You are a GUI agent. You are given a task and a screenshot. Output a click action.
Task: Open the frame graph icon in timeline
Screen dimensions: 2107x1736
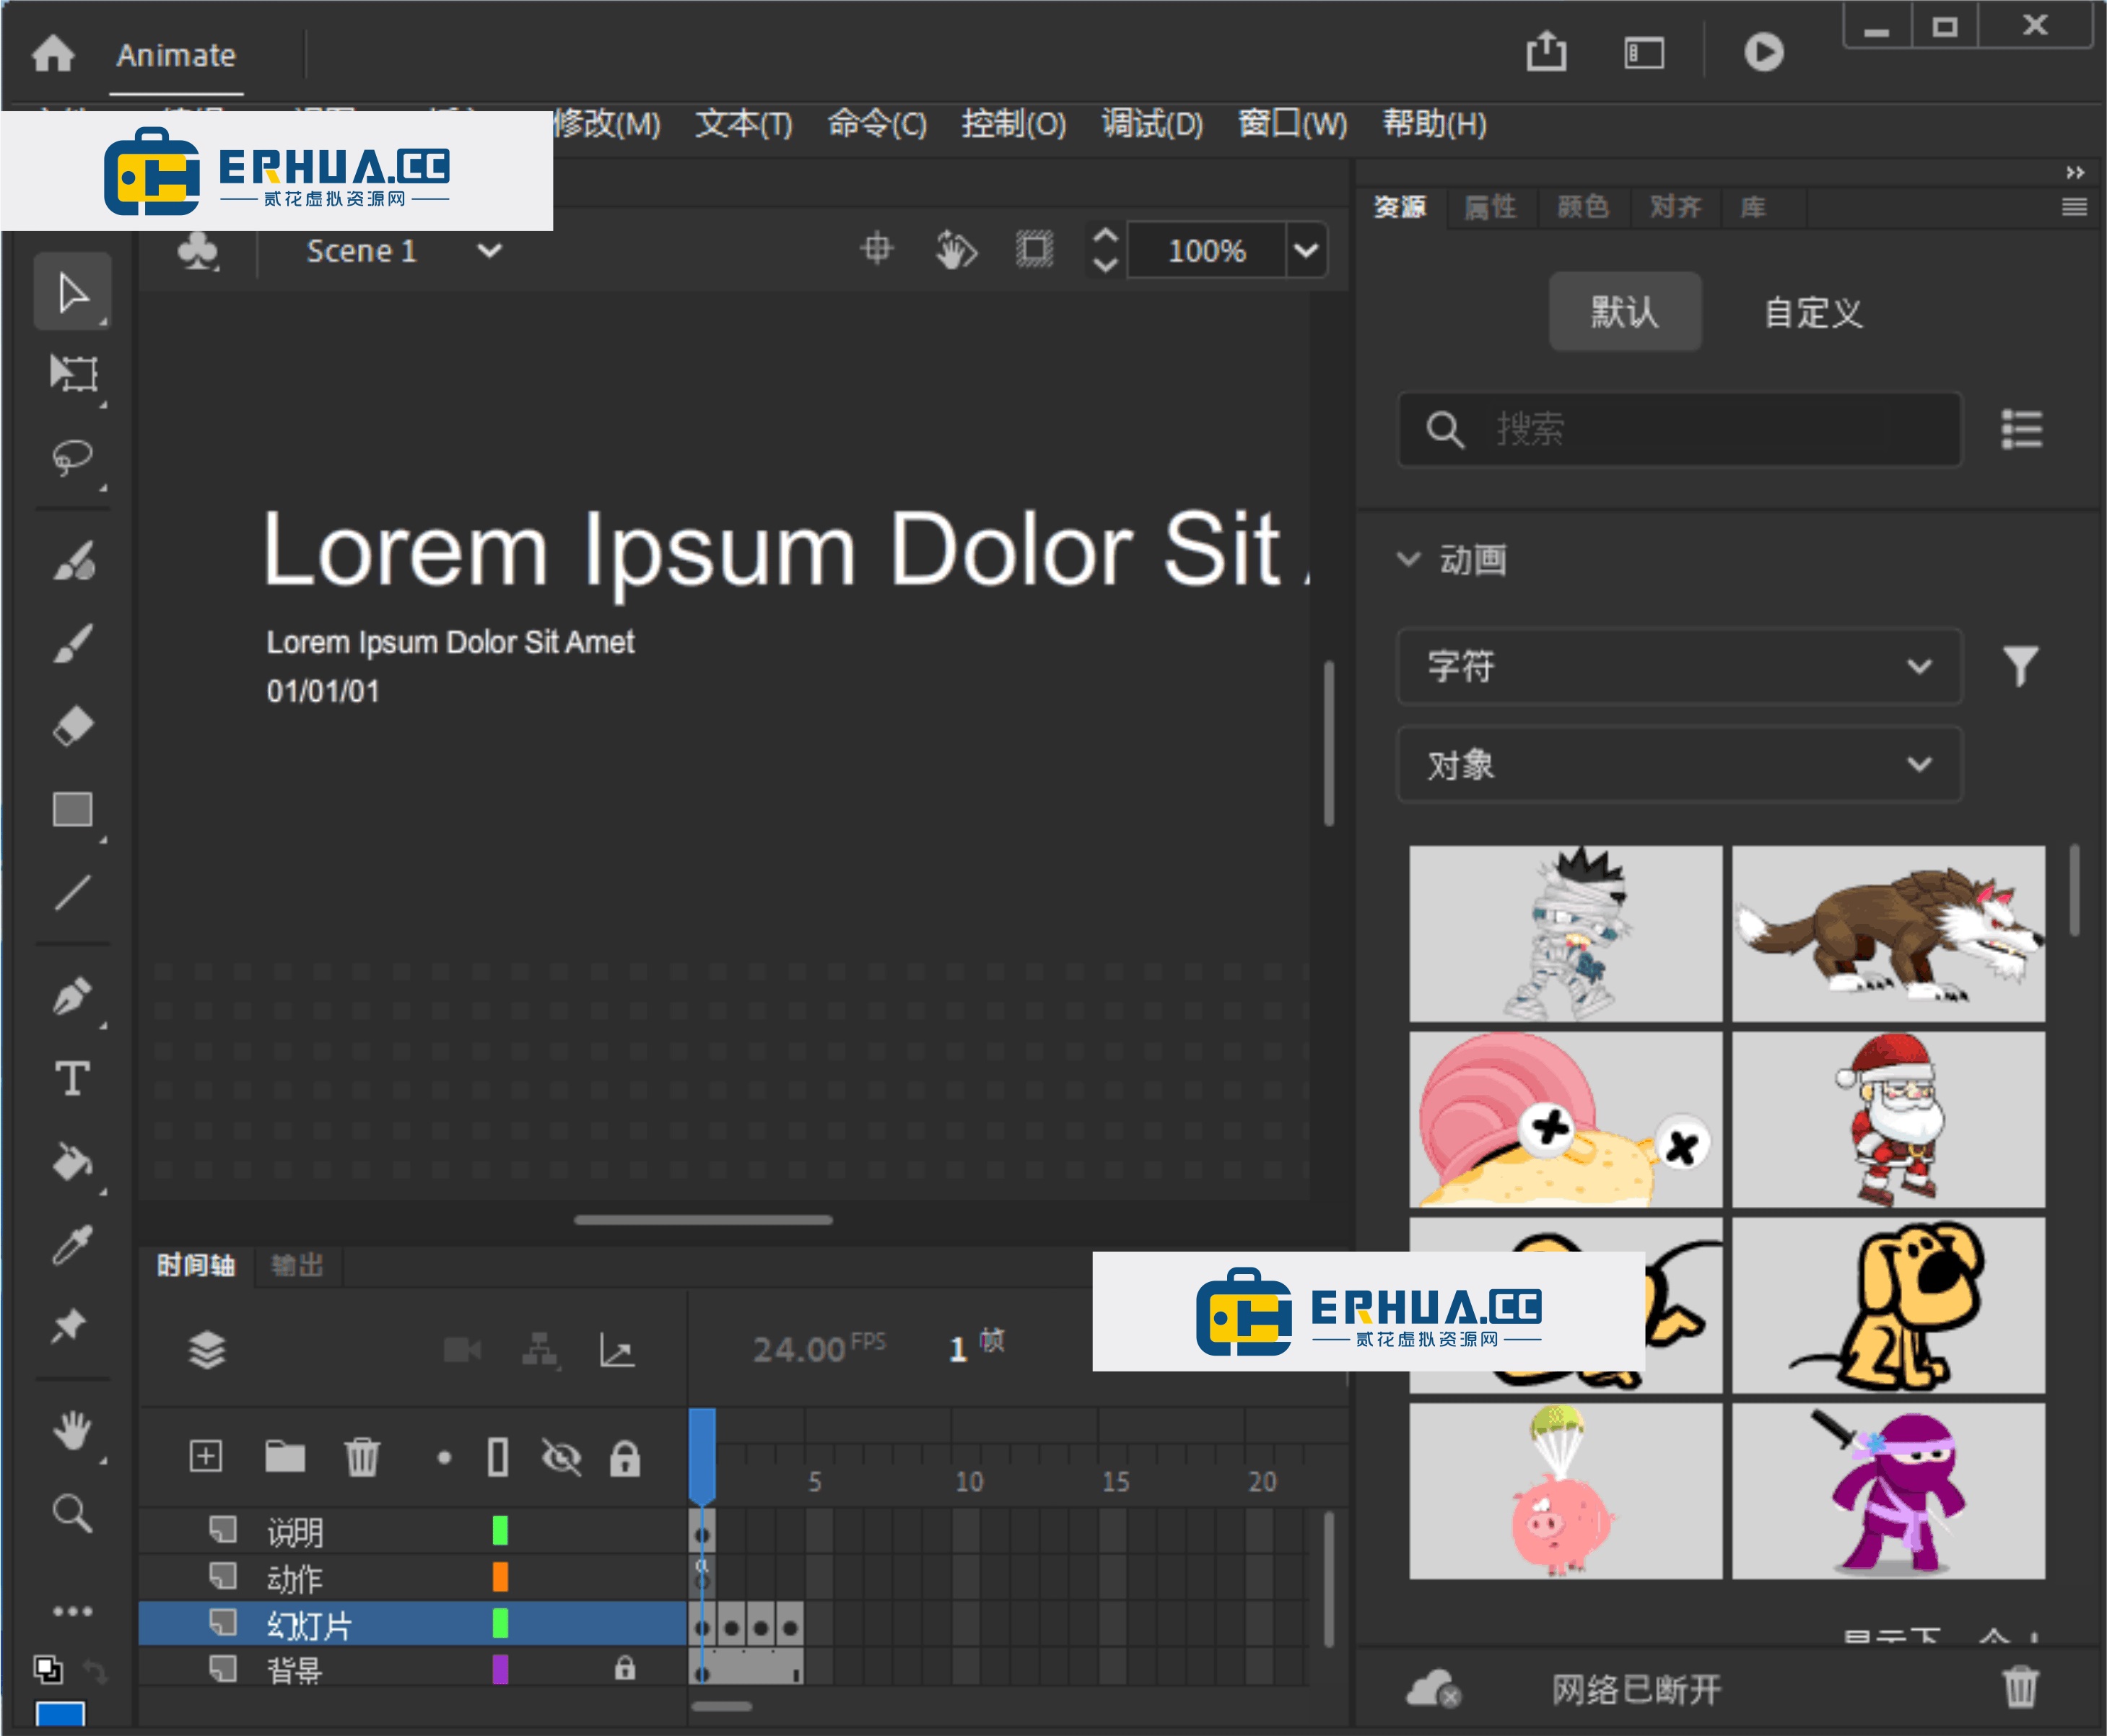point(617,1350)
